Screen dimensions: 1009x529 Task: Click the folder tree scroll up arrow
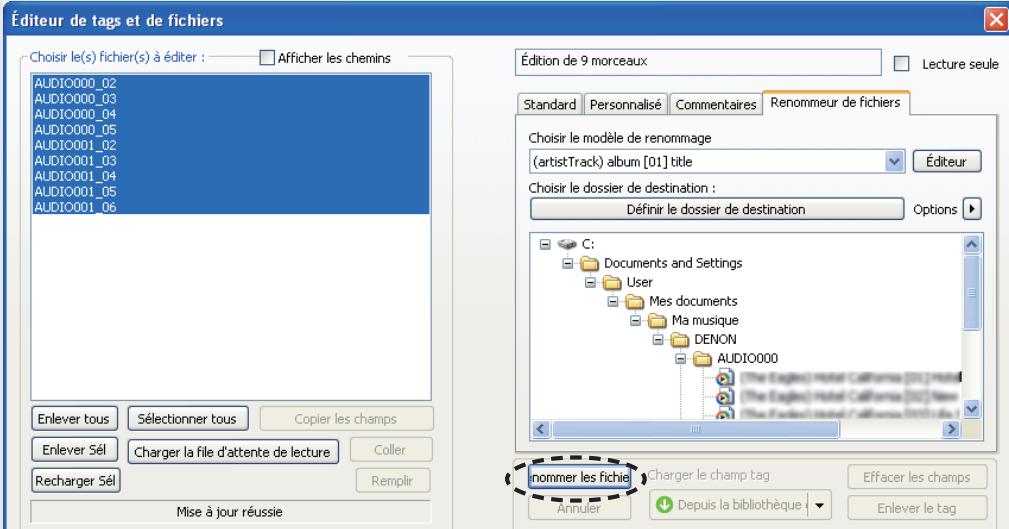coord(972,244)
